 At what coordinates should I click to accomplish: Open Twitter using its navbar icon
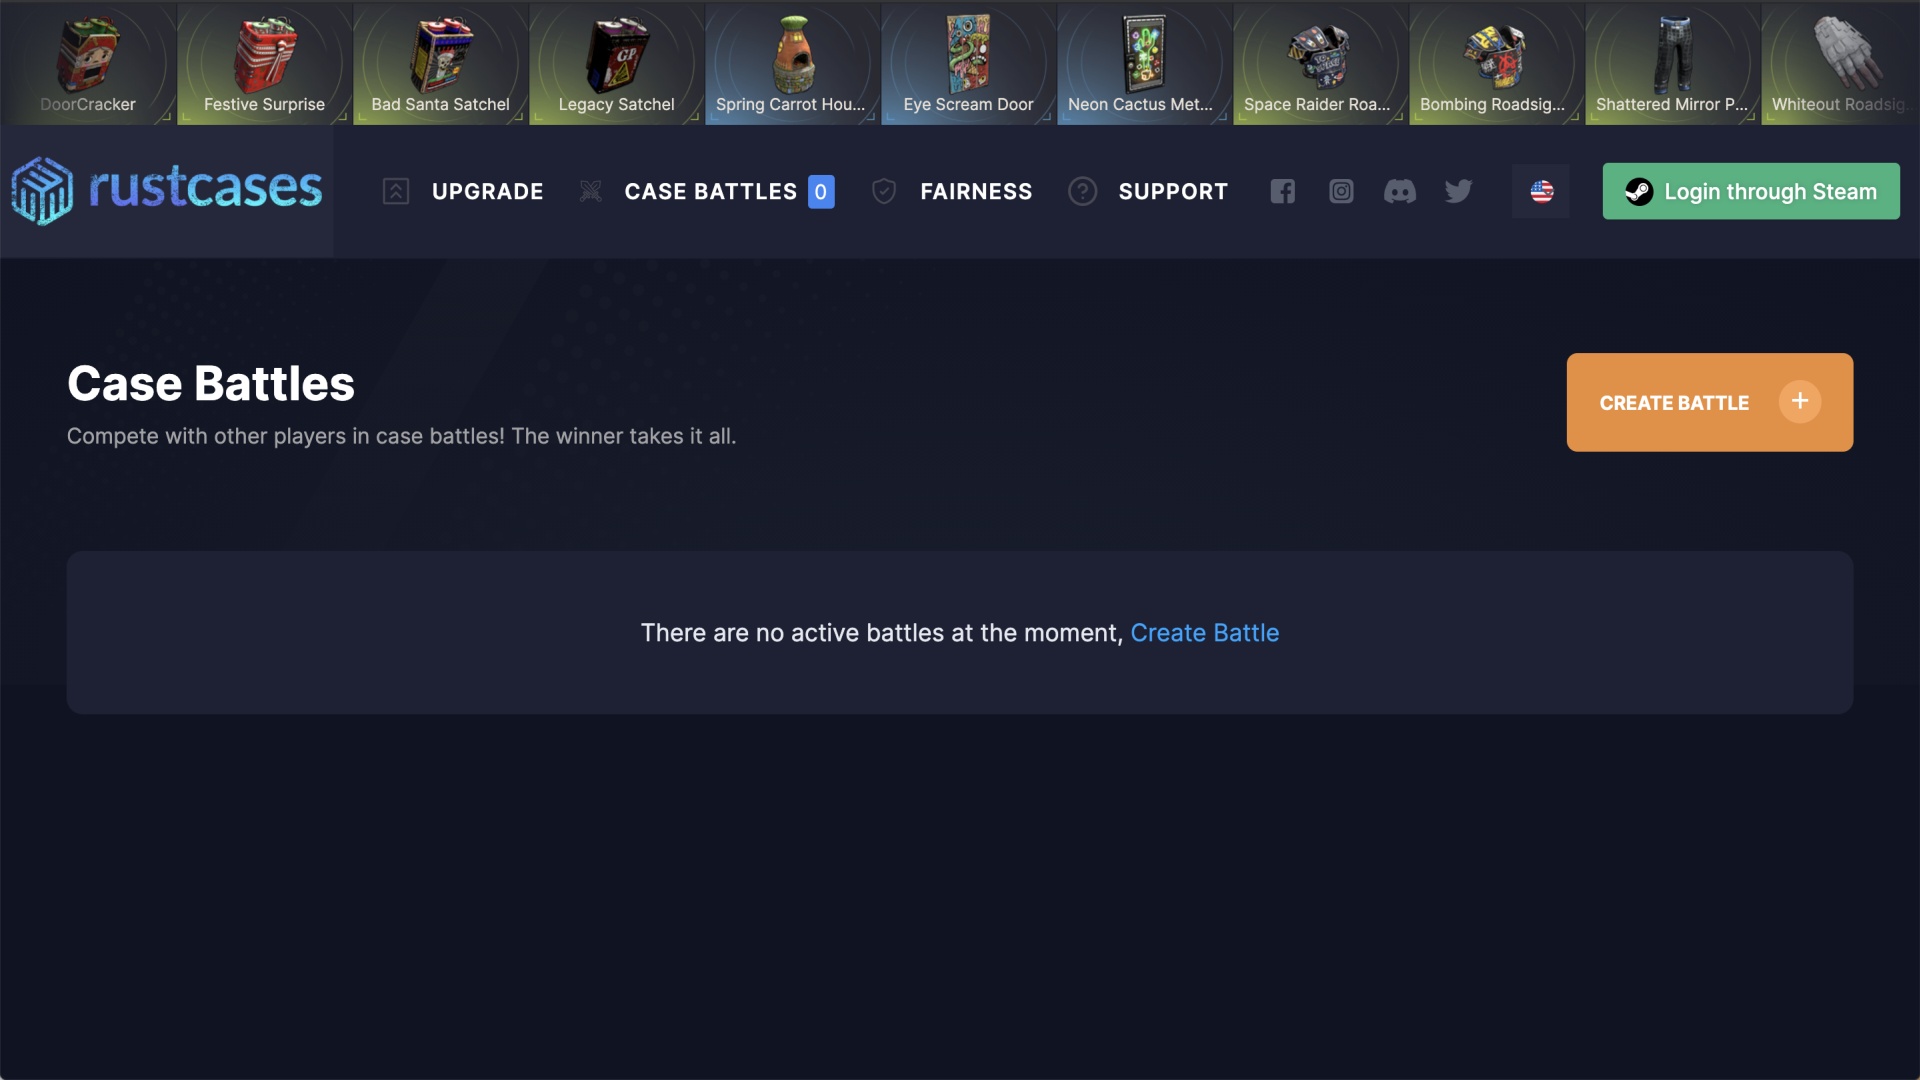click(1458, 191)
